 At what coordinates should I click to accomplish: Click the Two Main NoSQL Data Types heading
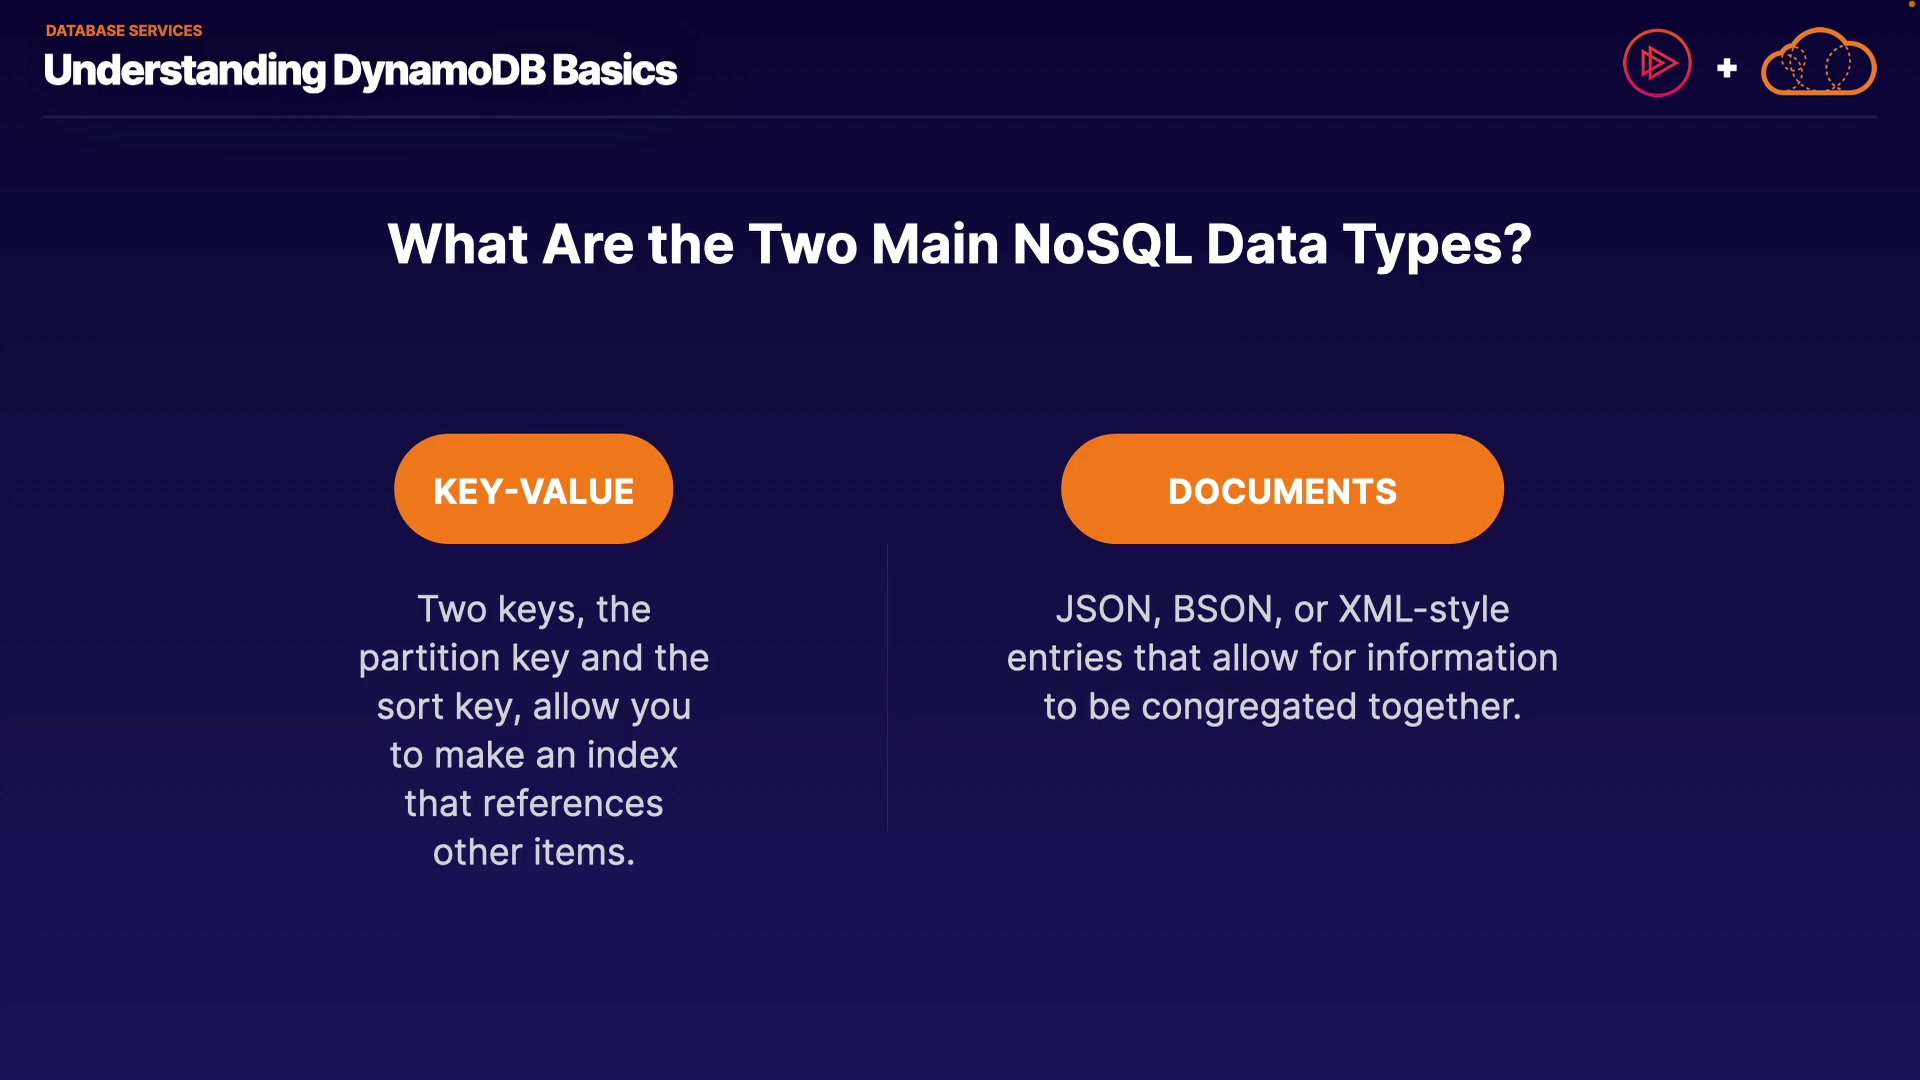[959, 243]
